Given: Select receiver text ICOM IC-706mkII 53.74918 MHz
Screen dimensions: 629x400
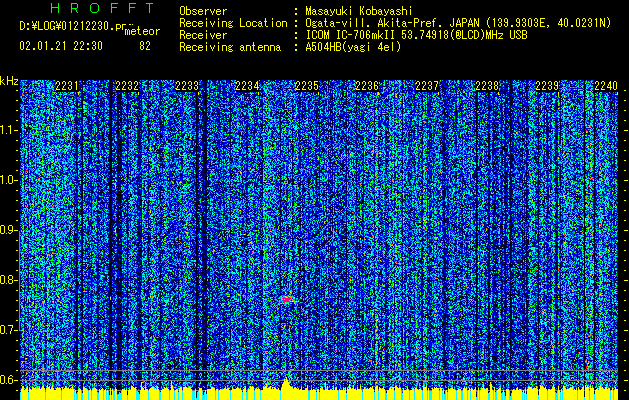Looking at the screenshot, I should pyautogui.click(x=416, y=35).
